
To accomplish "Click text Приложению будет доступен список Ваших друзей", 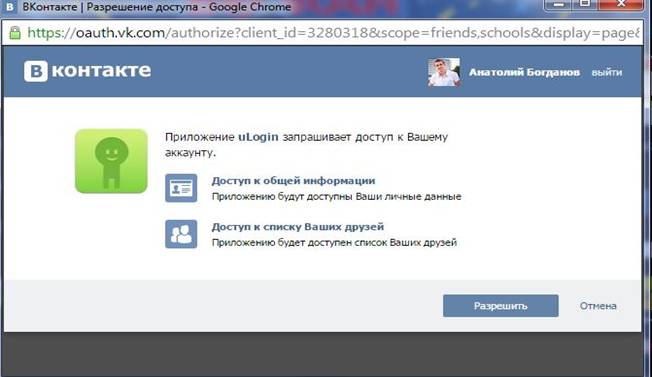I will pos(334,242).
